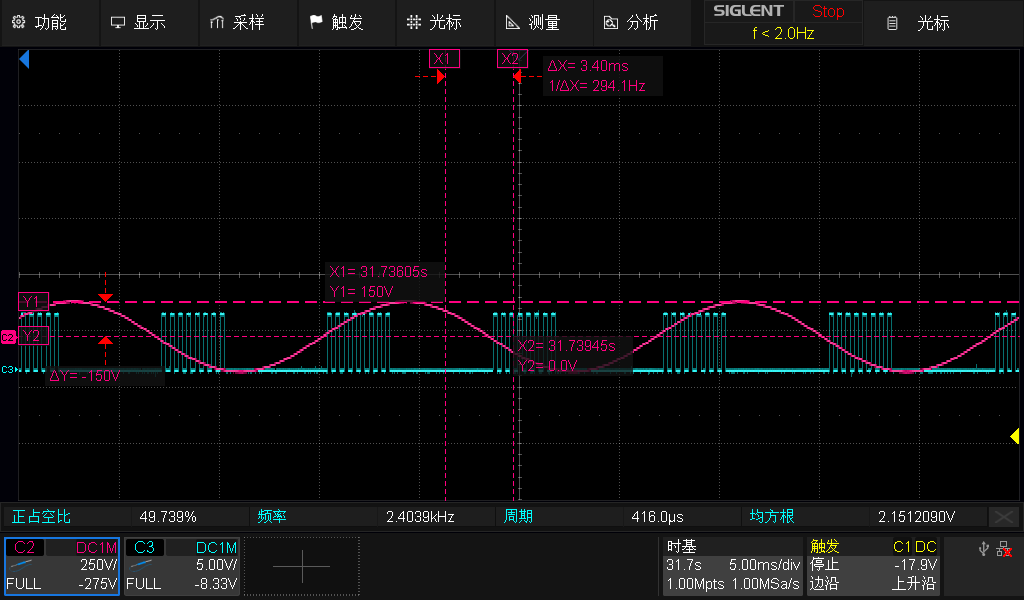This screenshot has height=600, width=1024.
Task: Click the C3 probe icon
Action: (x=142, y=565)
